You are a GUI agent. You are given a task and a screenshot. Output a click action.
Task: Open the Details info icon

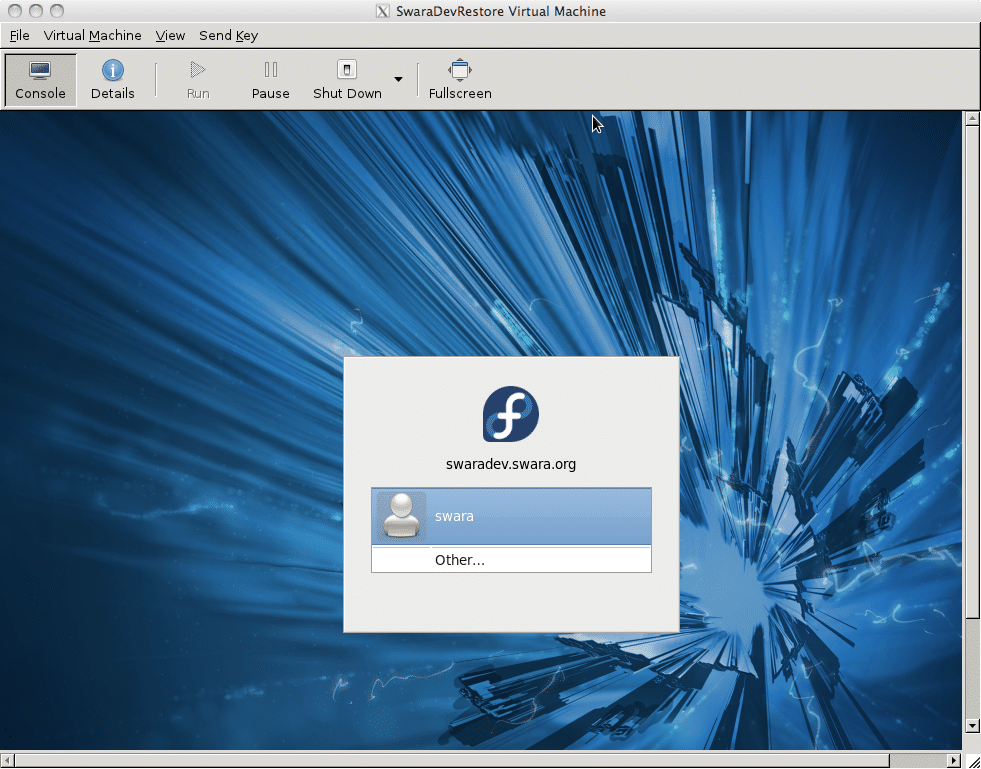coord(112,71)
